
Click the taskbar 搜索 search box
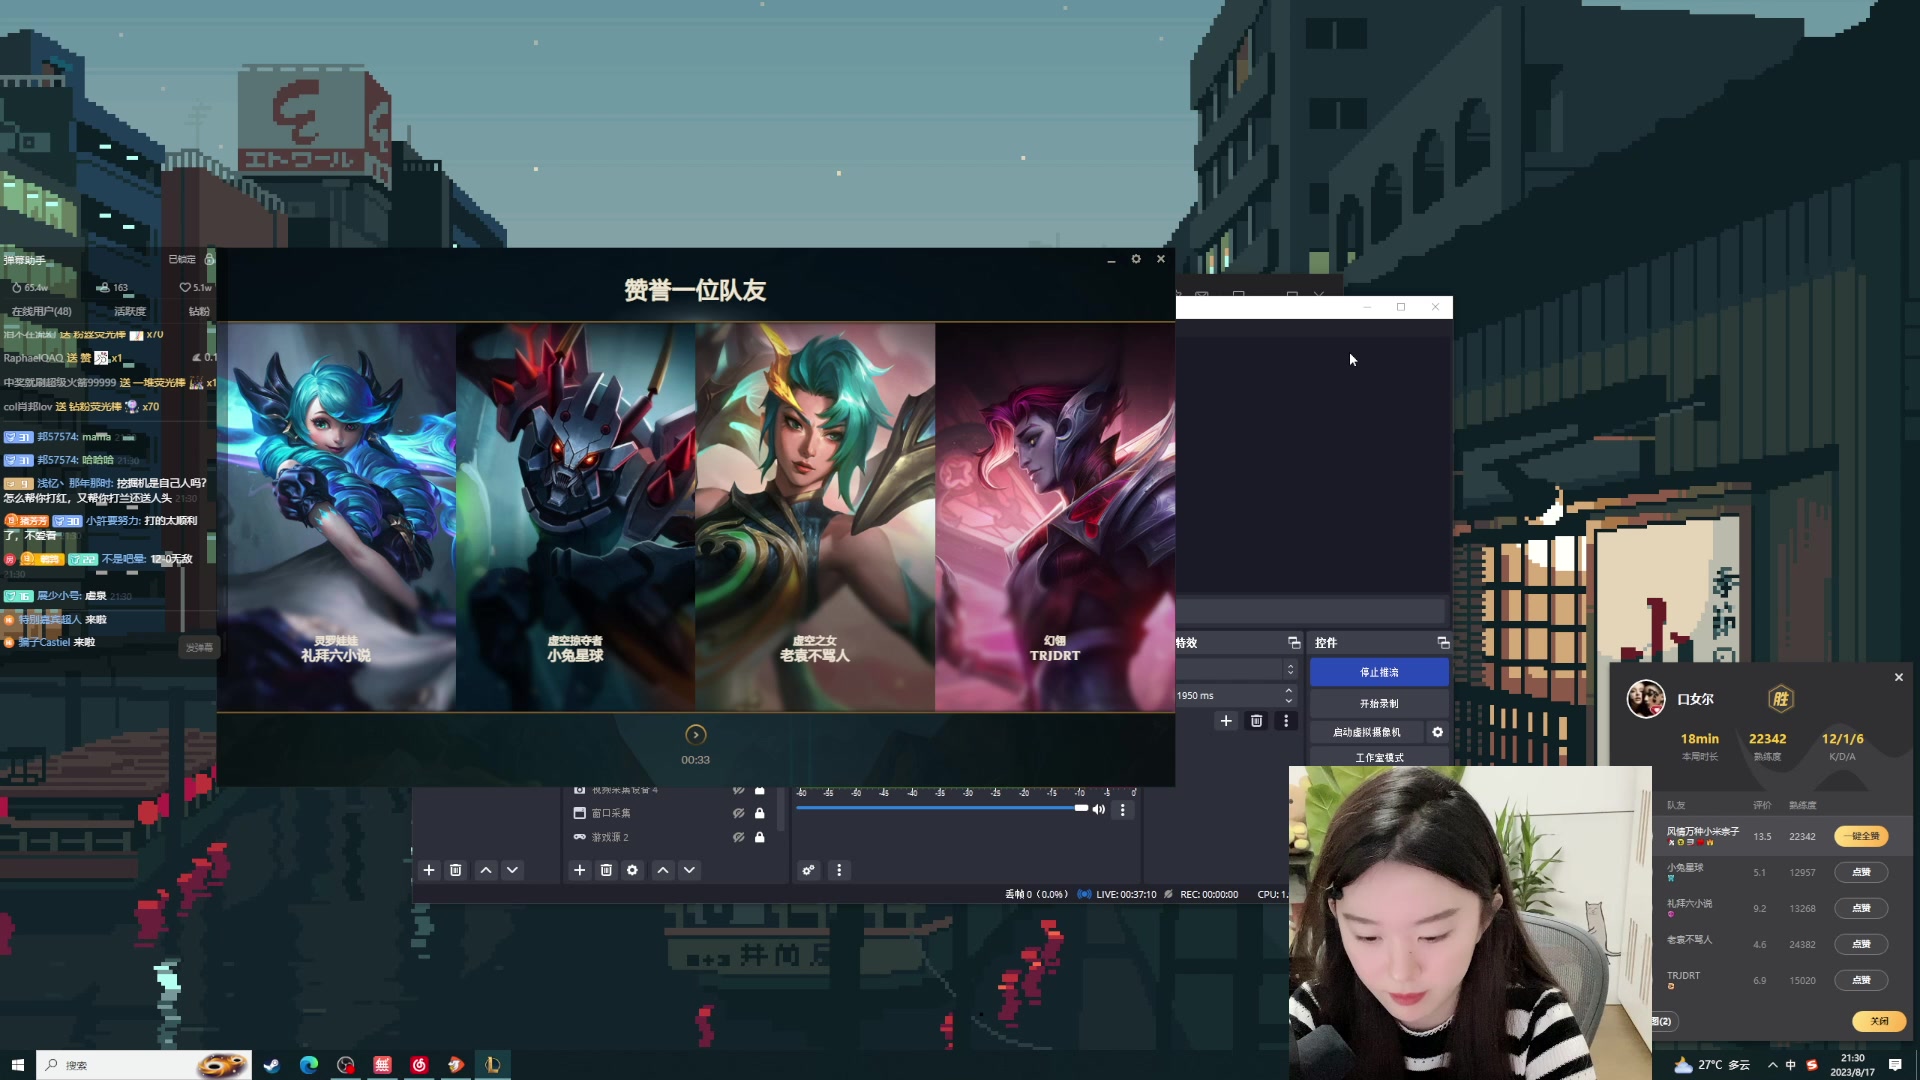pyautogui.click(x=144, y=1065)
